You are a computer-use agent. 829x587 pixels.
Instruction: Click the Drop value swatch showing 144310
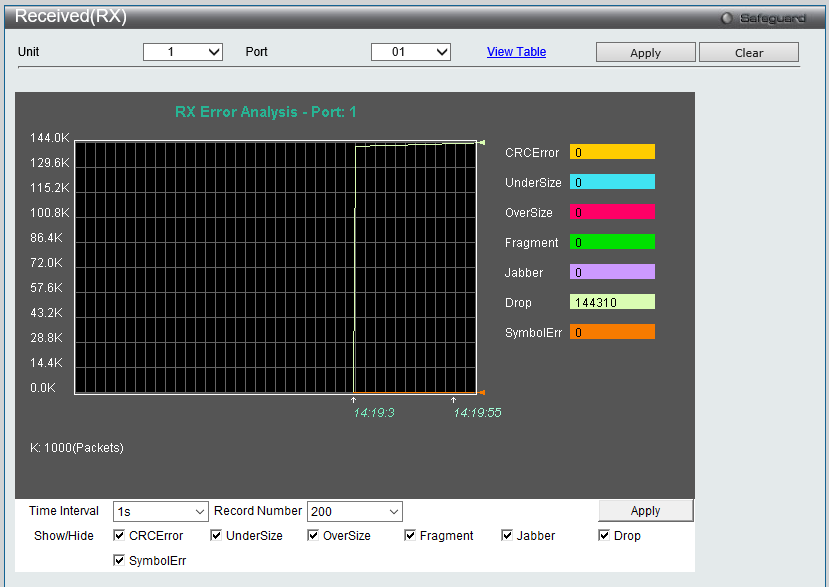click(612, 302)
